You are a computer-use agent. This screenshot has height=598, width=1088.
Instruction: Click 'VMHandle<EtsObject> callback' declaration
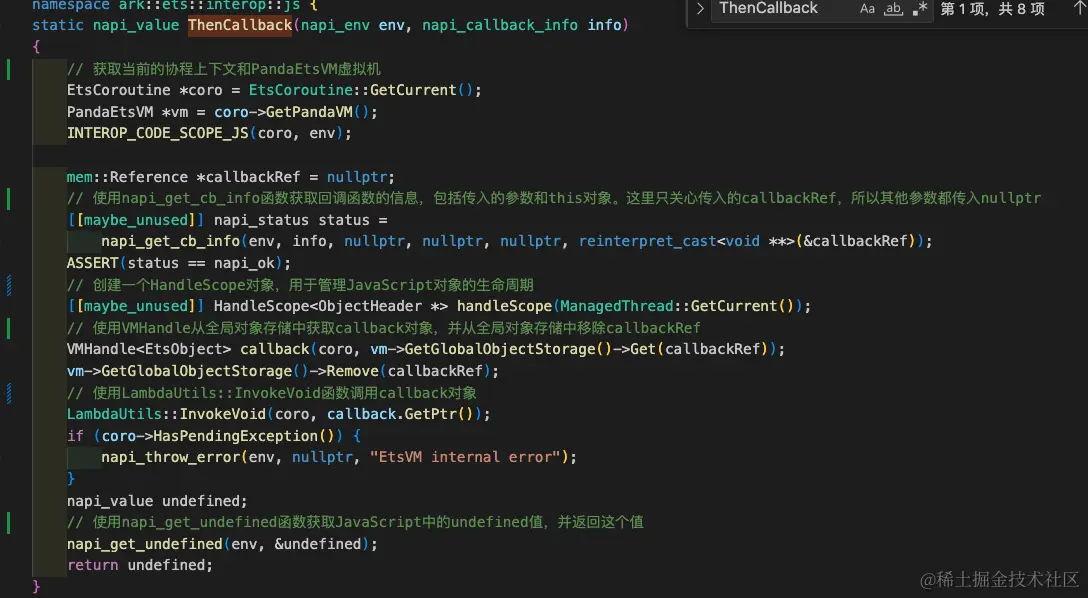pyautogui.click(x=188, y=349)
